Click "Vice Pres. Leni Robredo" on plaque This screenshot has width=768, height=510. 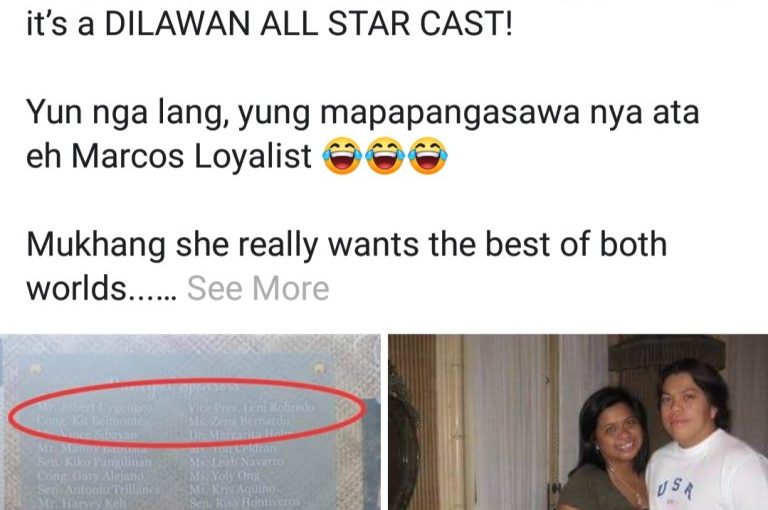click(x=252, y=407)
